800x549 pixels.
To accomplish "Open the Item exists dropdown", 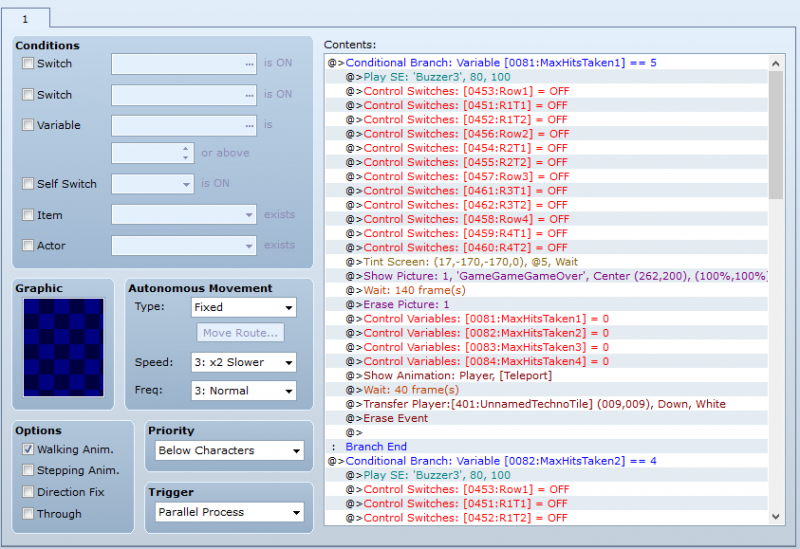I will (x=184, y=214).
